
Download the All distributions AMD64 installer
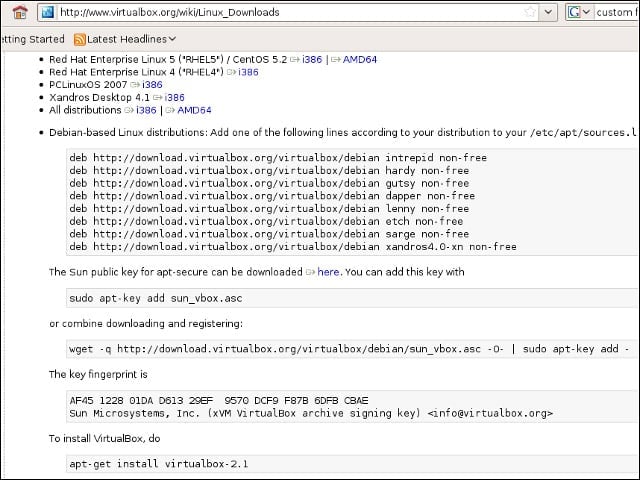(194, 110)
